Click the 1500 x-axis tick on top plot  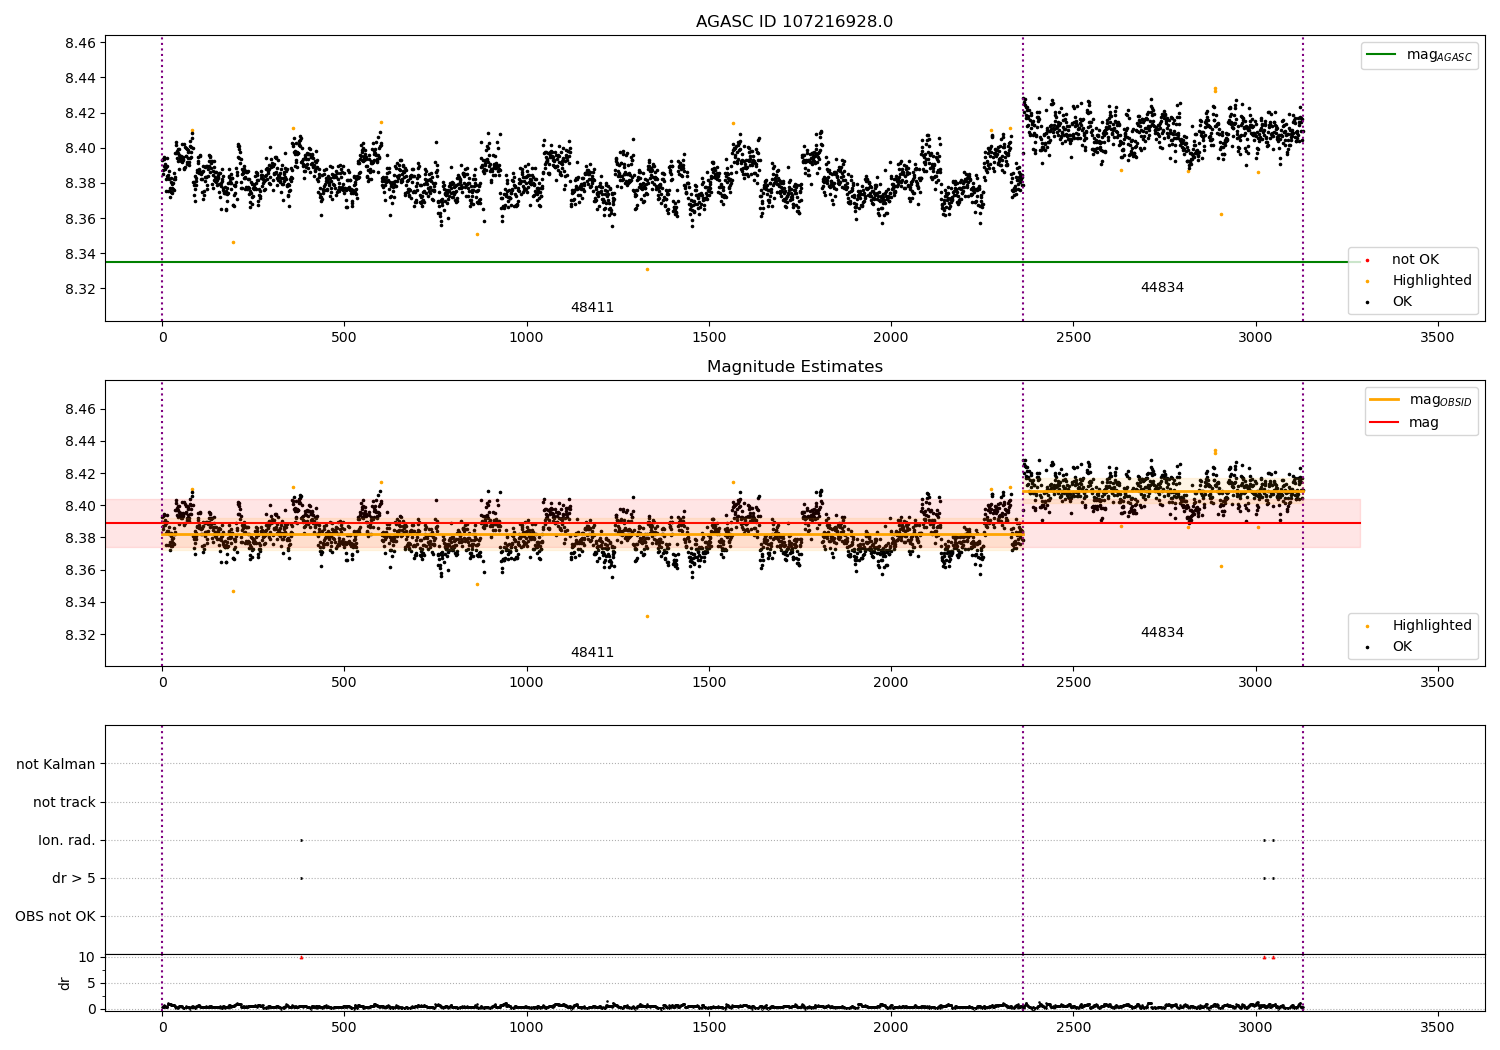(709, 338)
